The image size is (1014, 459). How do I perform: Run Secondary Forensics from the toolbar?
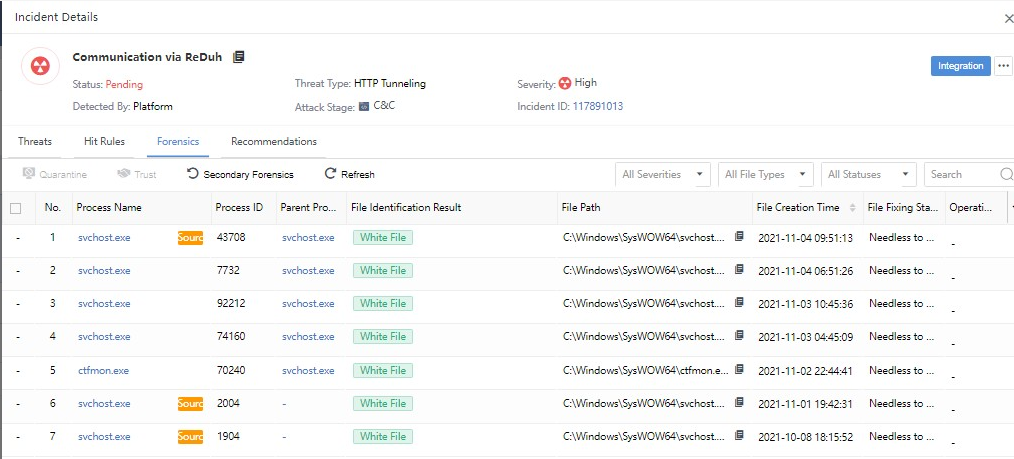tap(240, 174)
